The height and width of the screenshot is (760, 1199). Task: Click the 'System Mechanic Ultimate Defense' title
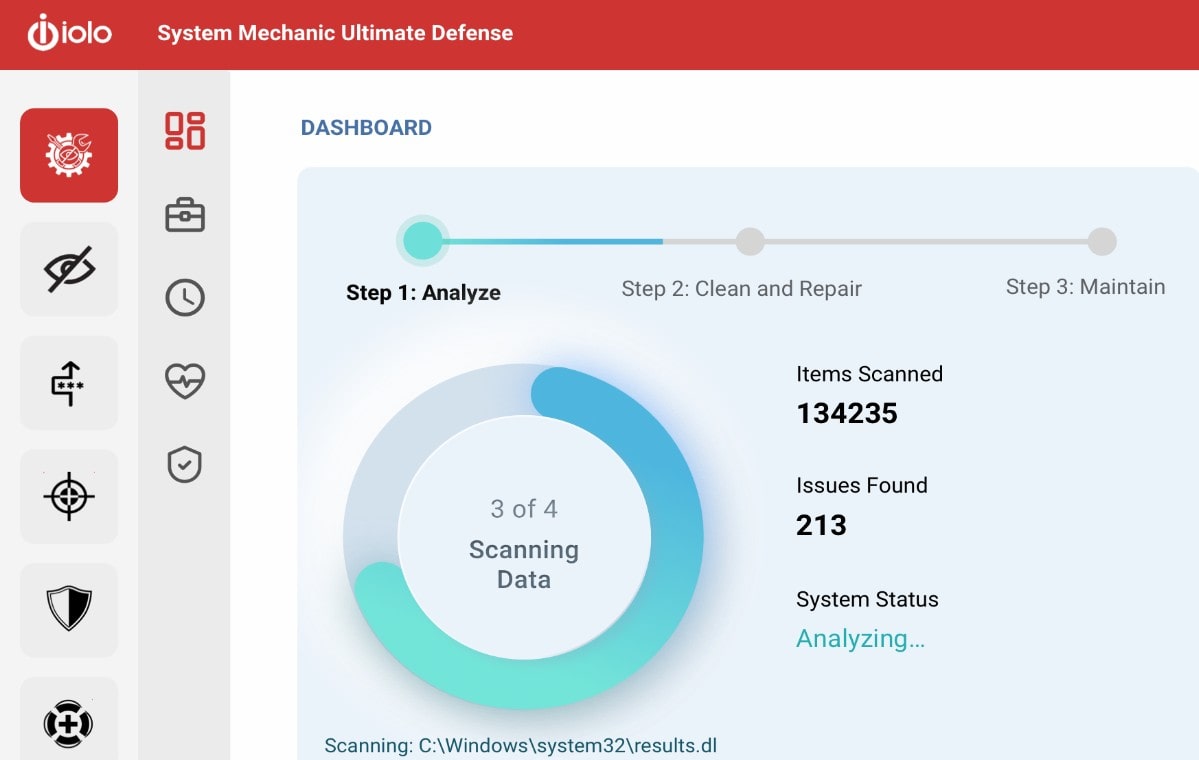(x=335, y=33)
